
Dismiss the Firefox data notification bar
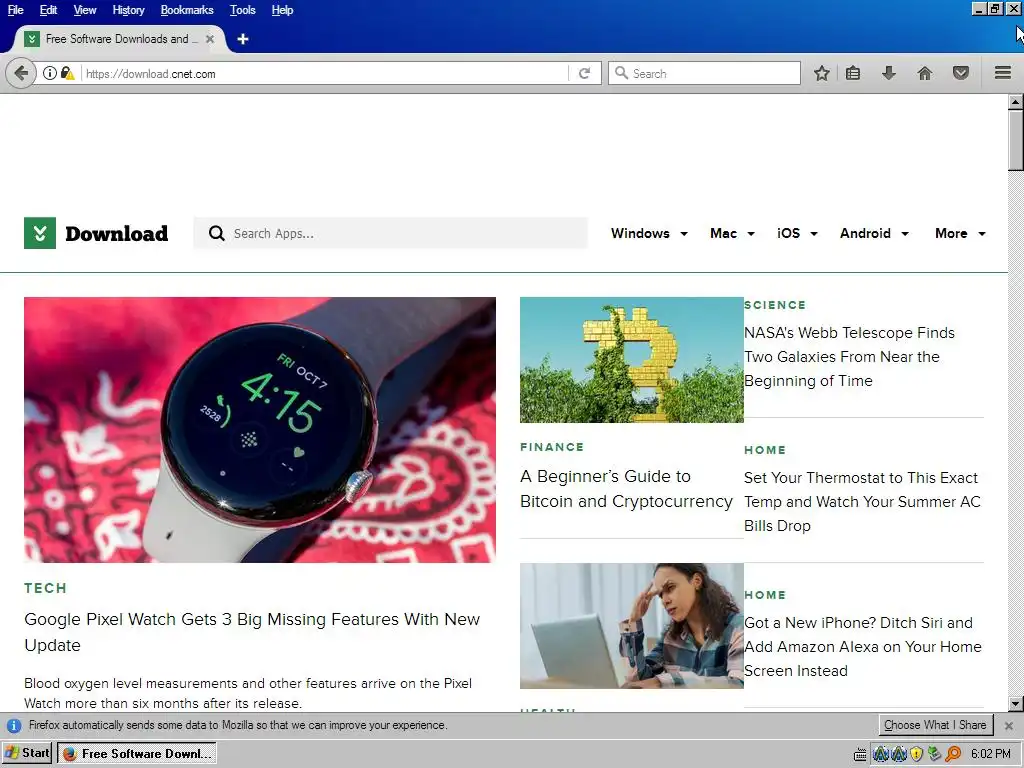[1008, 726]
